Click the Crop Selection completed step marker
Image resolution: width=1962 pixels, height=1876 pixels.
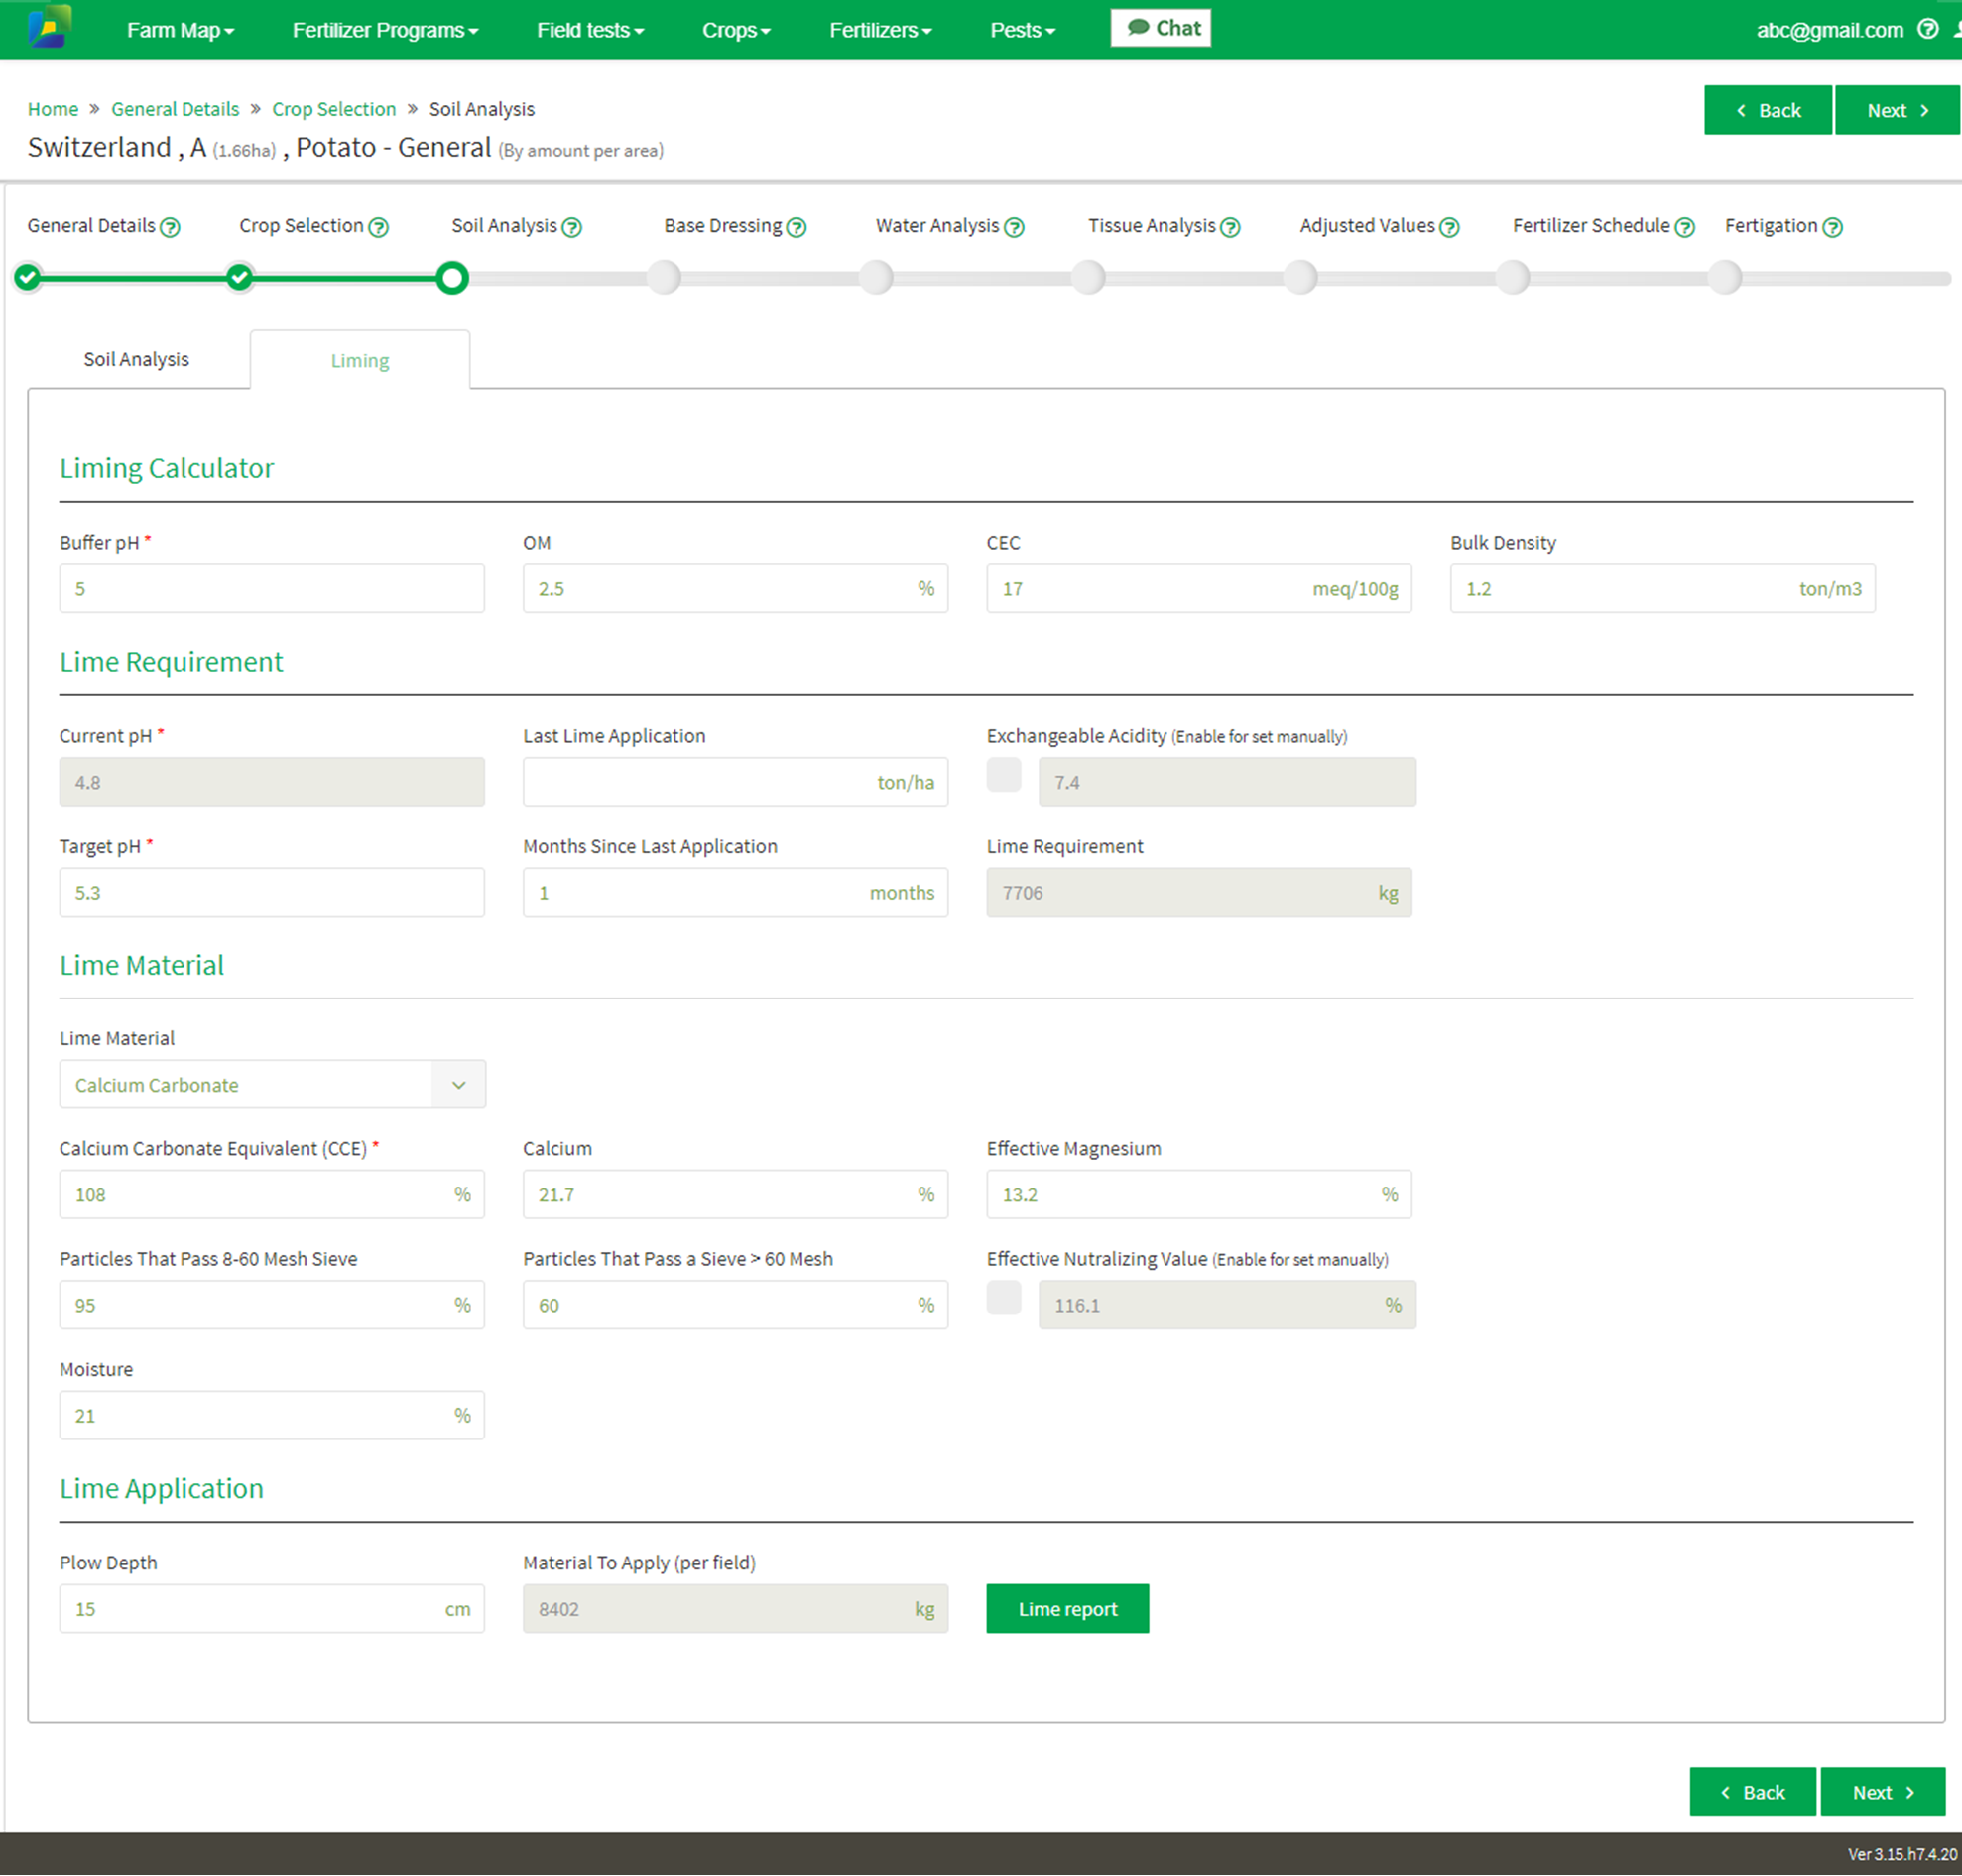(x=240, y=277)
